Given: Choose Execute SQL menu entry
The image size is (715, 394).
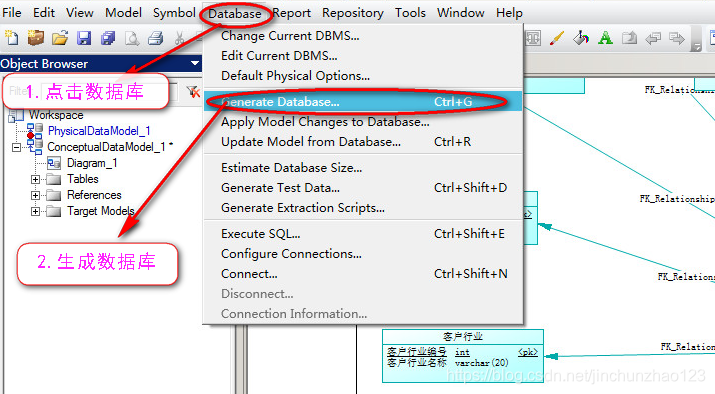Looking at the screenshot, I should click(363, 234).
